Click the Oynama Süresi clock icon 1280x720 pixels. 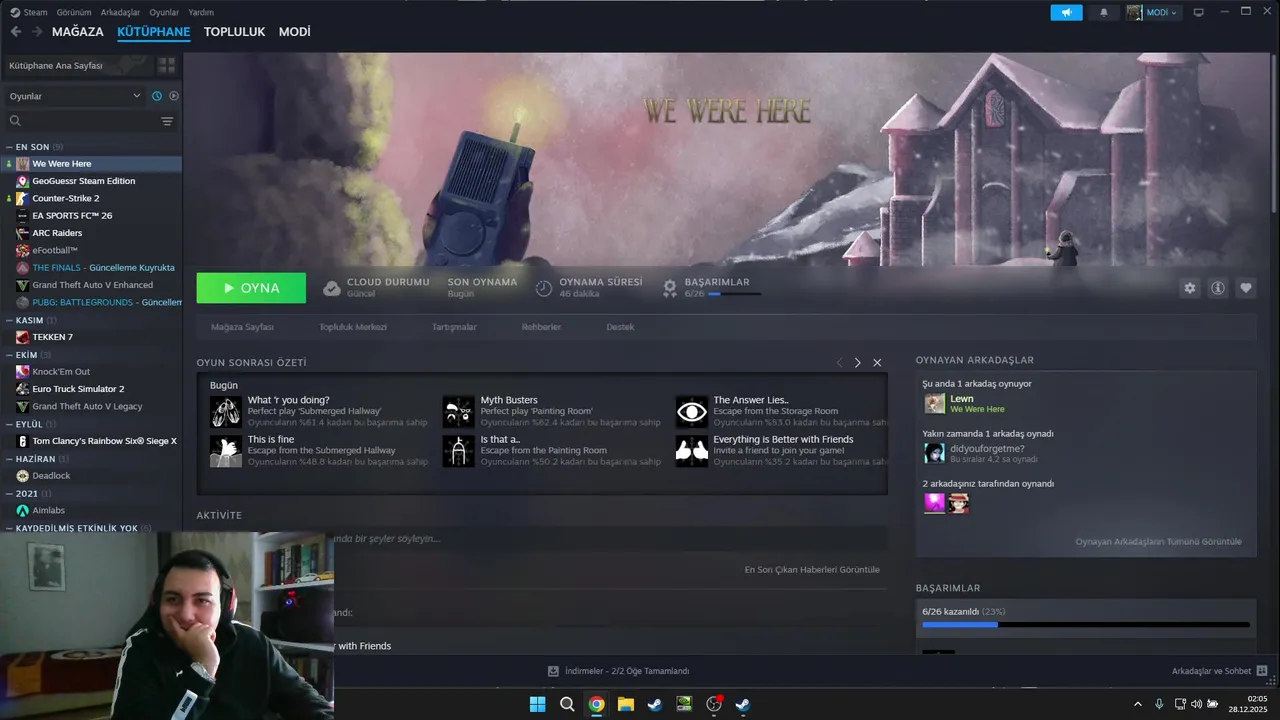coord(544,288)
